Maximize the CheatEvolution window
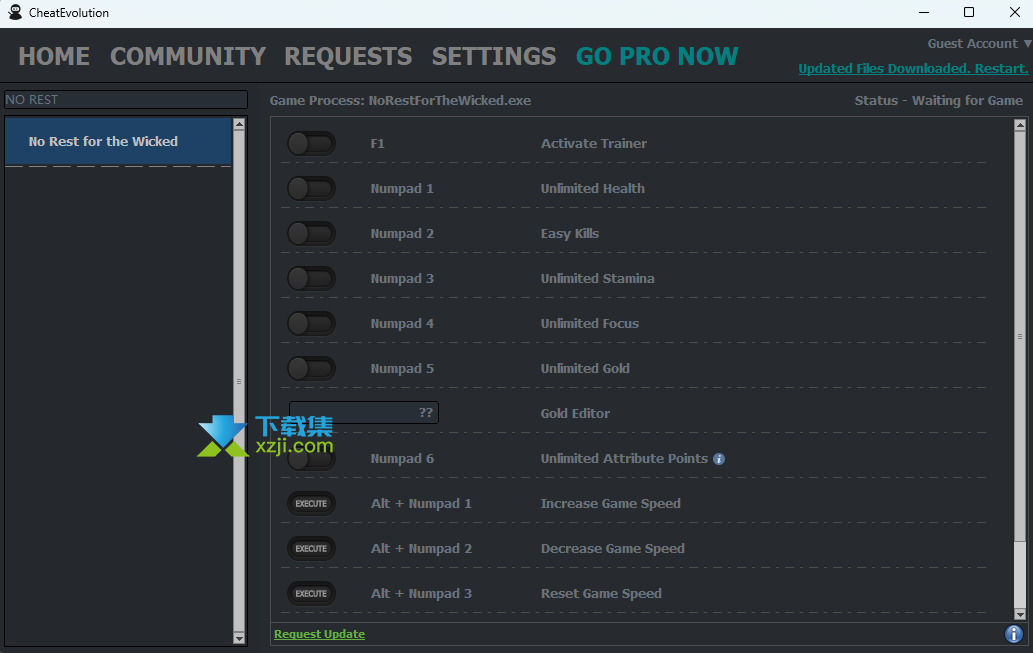 coord(968,13)
